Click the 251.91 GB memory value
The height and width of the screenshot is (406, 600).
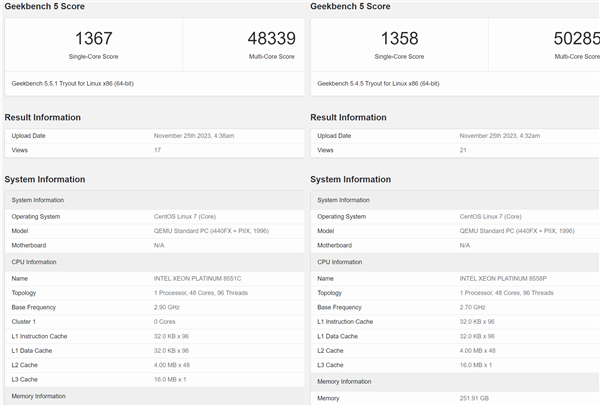click(x=477, y=398)
